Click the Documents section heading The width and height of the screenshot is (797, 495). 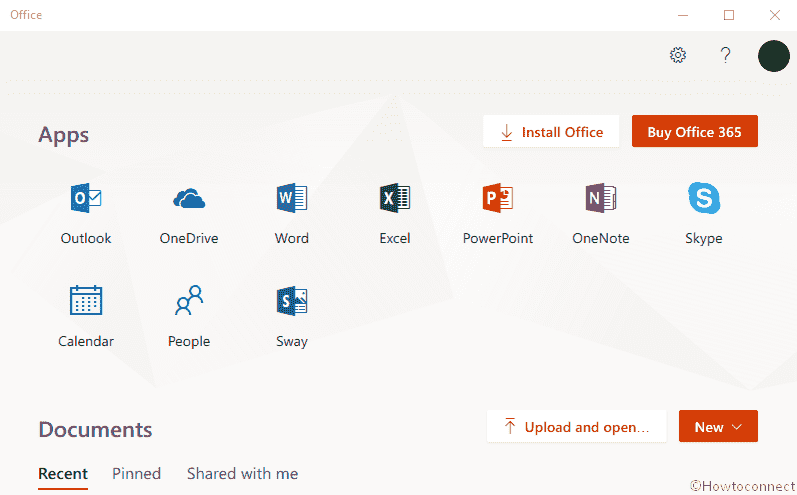96,429
